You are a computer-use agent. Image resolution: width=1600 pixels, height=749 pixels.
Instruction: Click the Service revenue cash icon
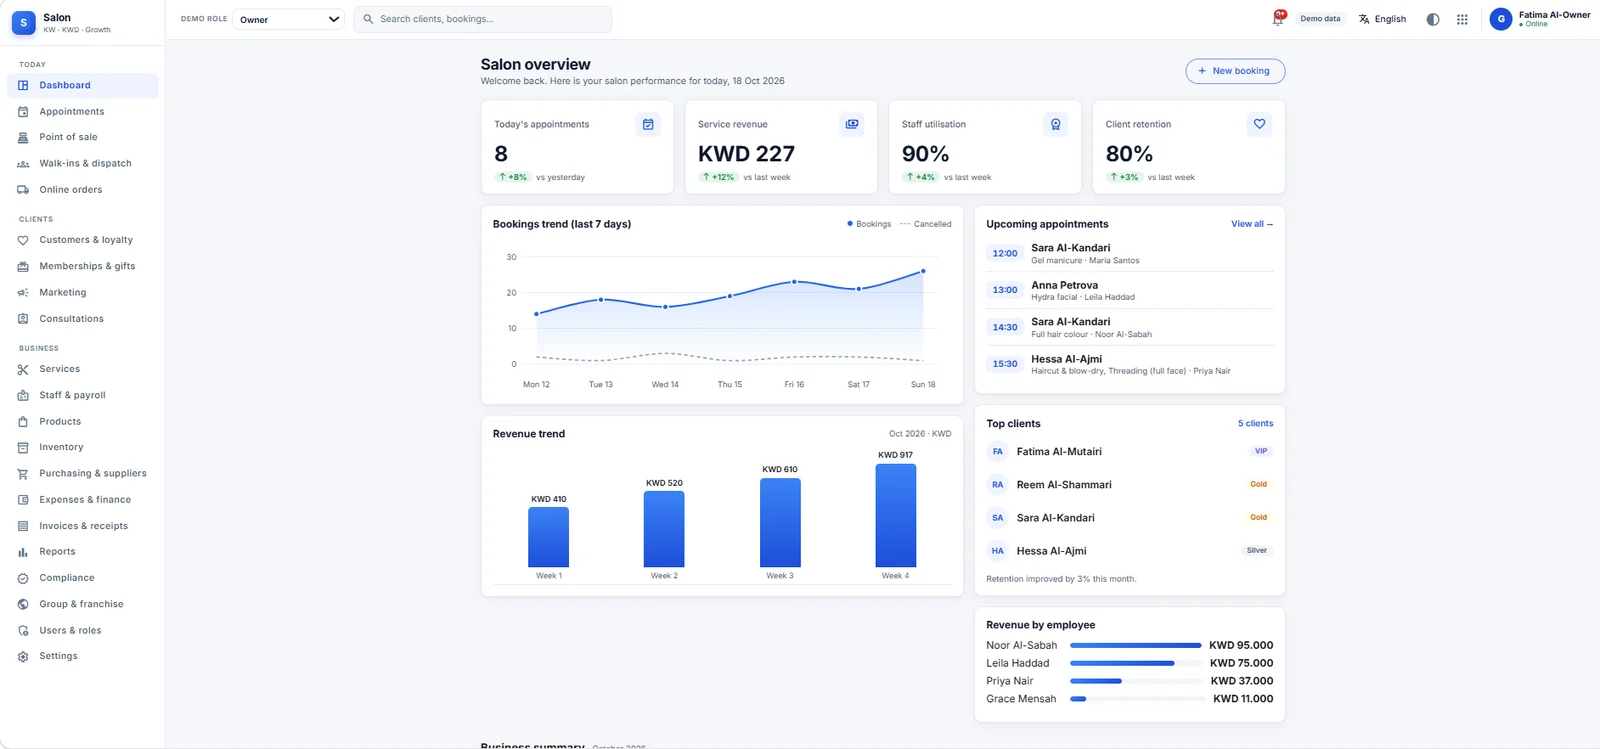pos(852,124)
